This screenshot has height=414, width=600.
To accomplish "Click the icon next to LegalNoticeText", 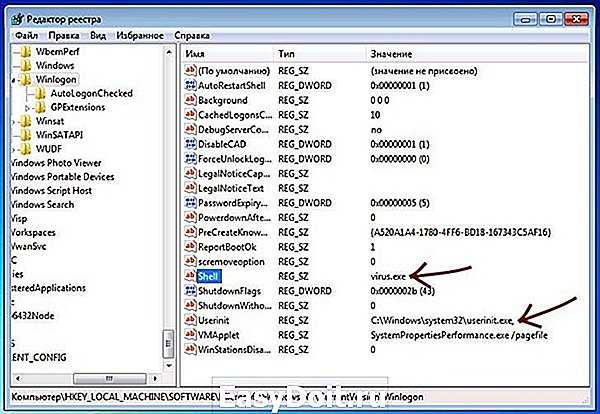I will pos(191,188).
